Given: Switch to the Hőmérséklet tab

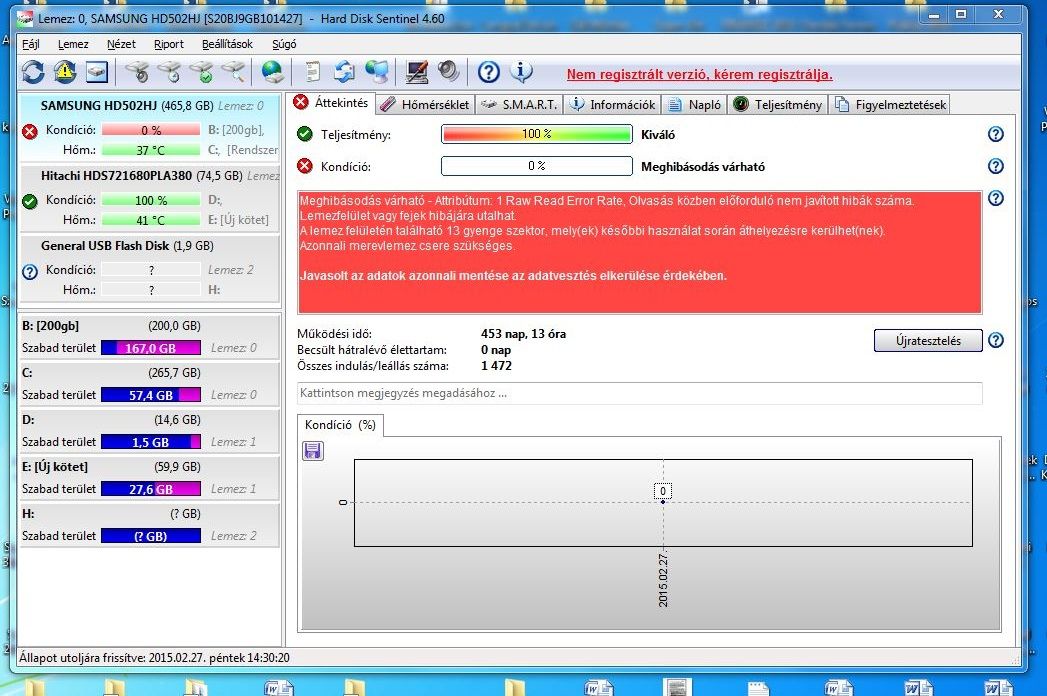Looking at the screenshot, I should tap(425, 104).
